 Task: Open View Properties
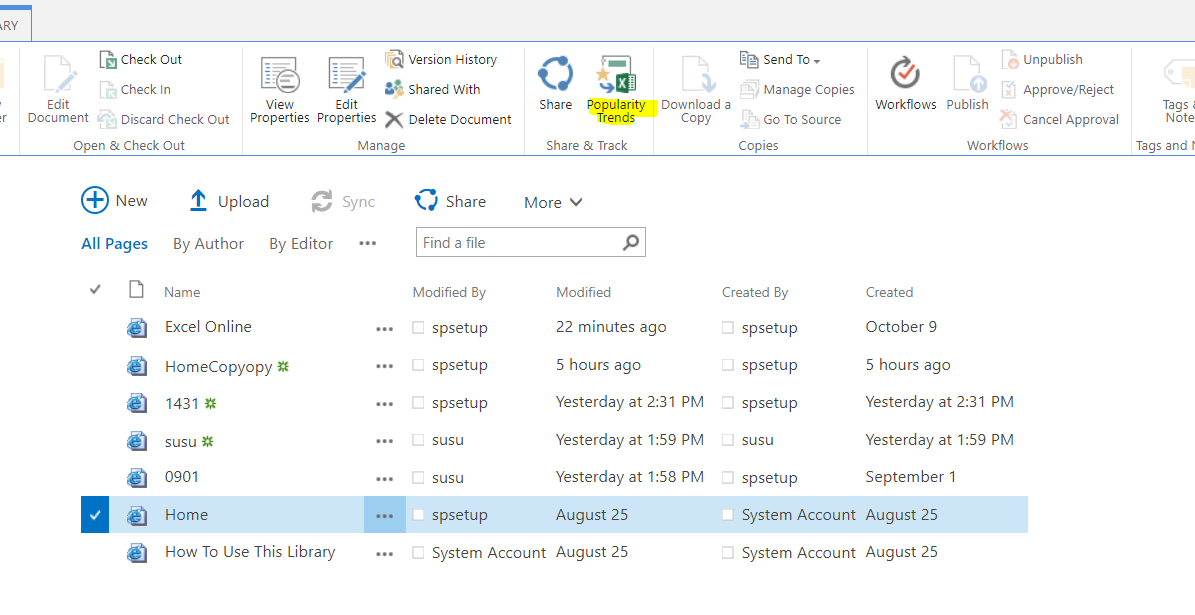click(280, 89)
